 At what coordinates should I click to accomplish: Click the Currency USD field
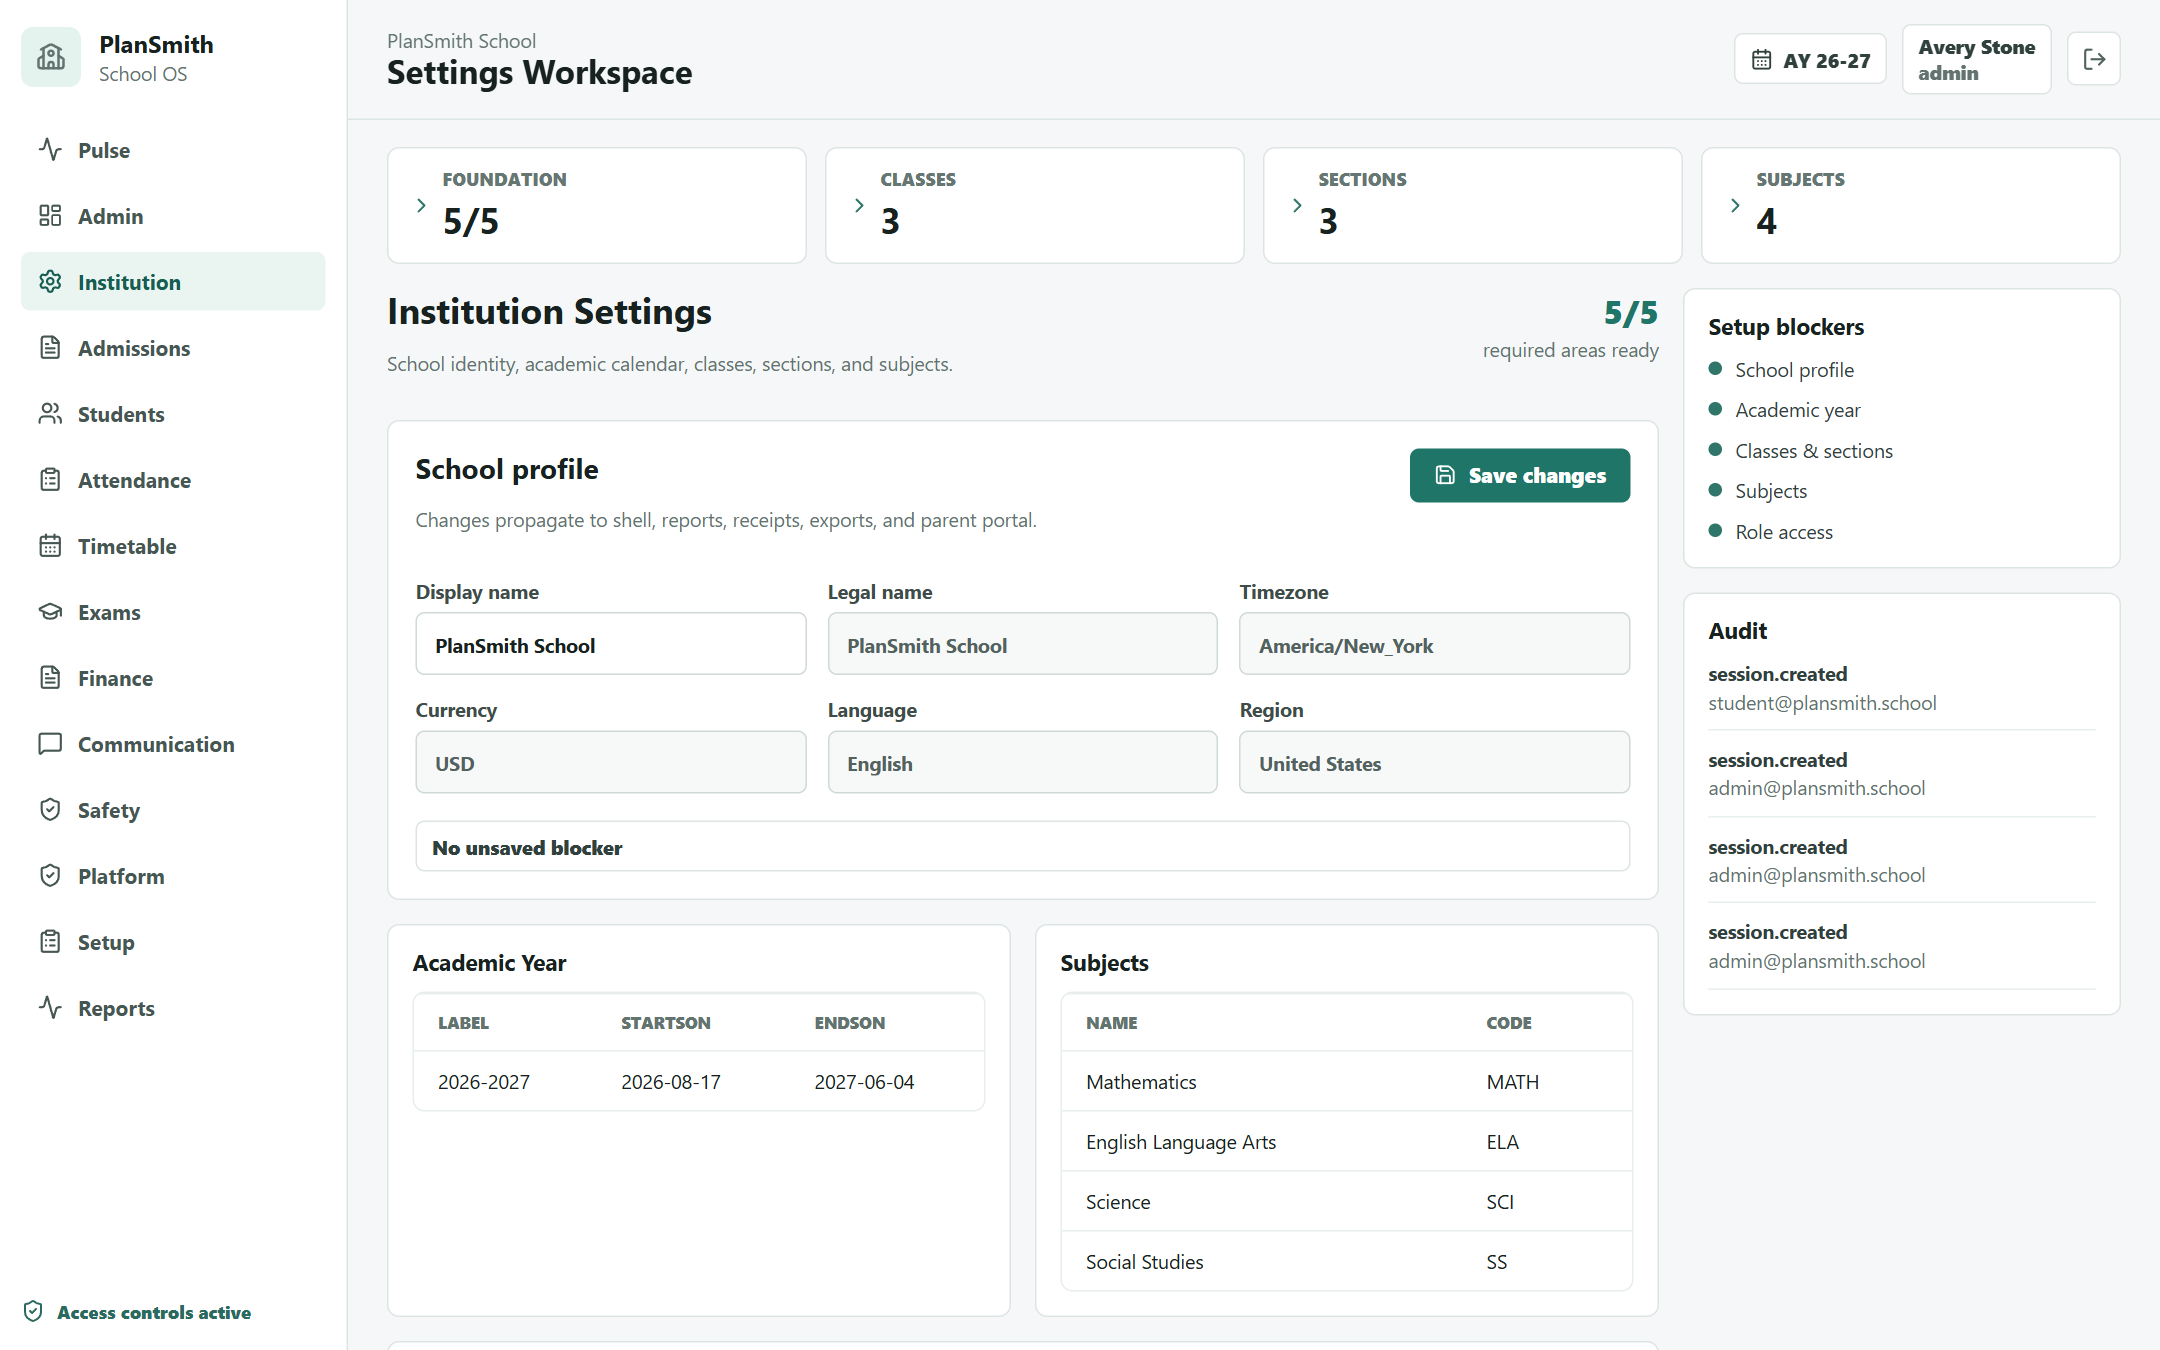click(x=611, y=763)
